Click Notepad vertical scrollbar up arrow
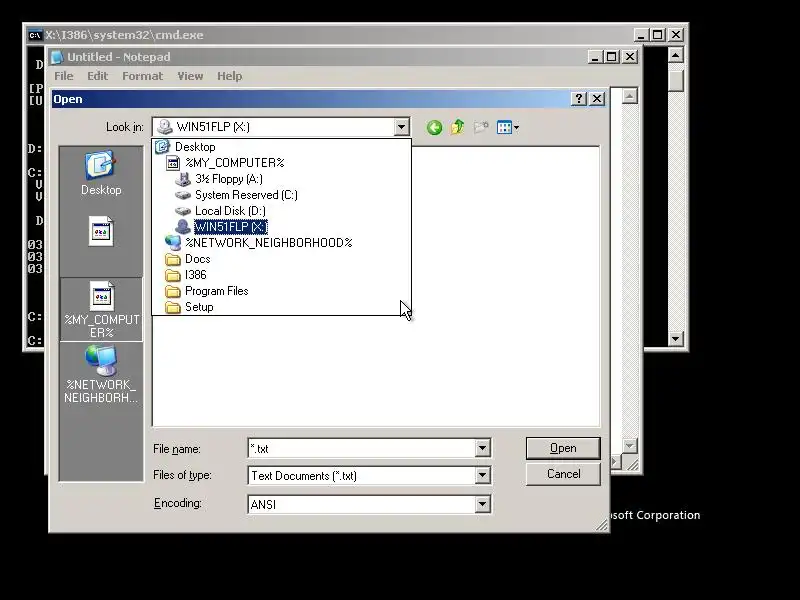Image resolution: width=800 pixels, height=600 pixels. tap(630, 96)
